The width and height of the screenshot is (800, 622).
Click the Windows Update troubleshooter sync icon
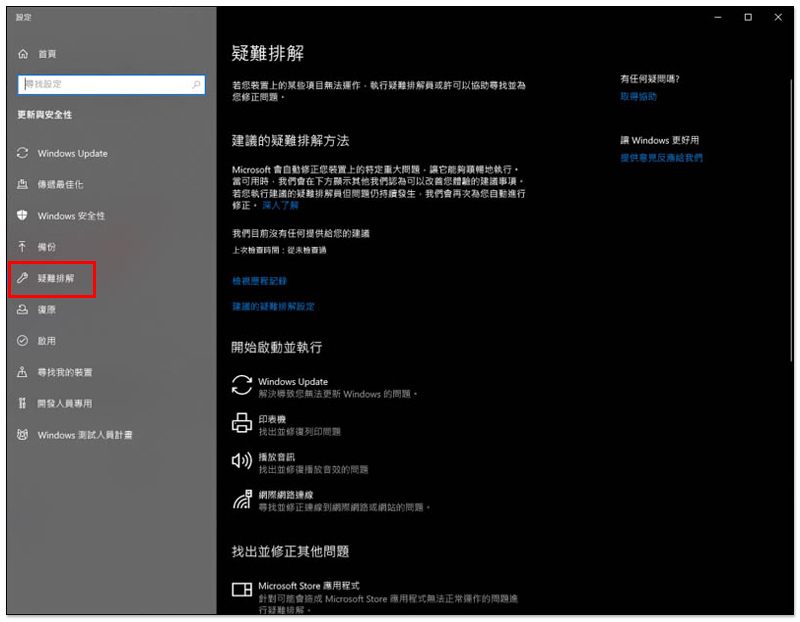click(242, 385)
